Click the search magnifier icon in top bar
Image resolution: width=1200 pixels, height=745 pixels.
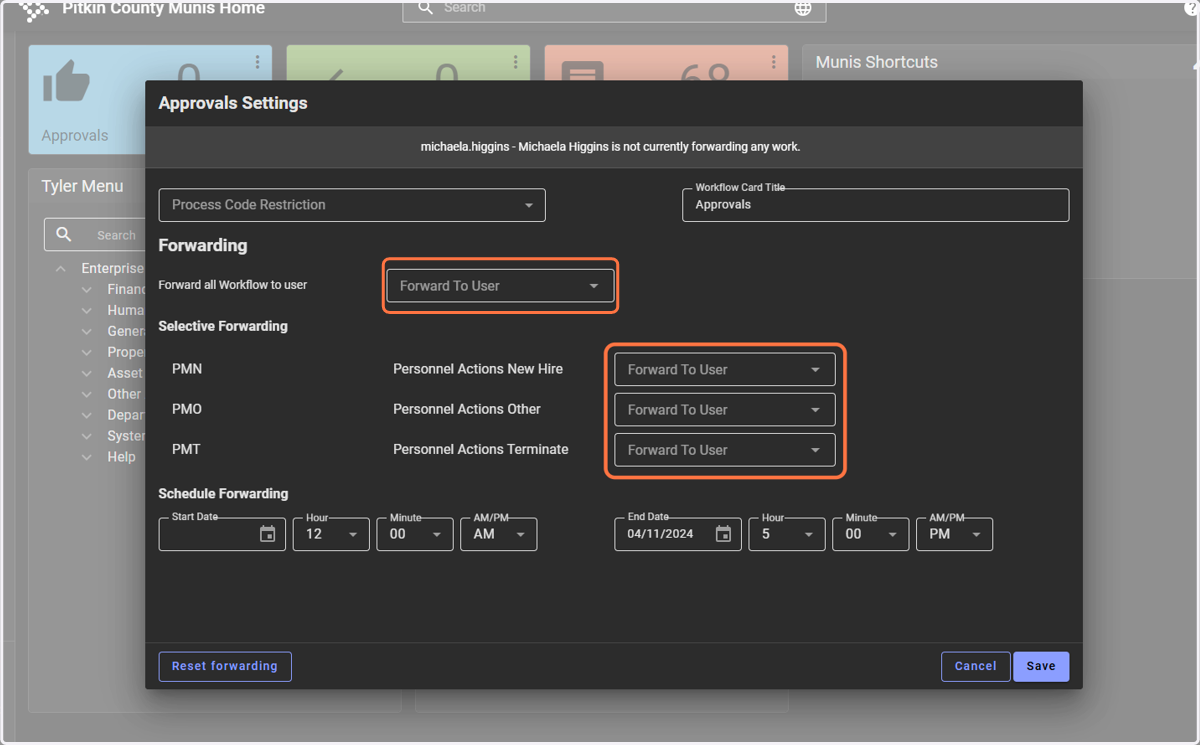(x=425, y=8)
